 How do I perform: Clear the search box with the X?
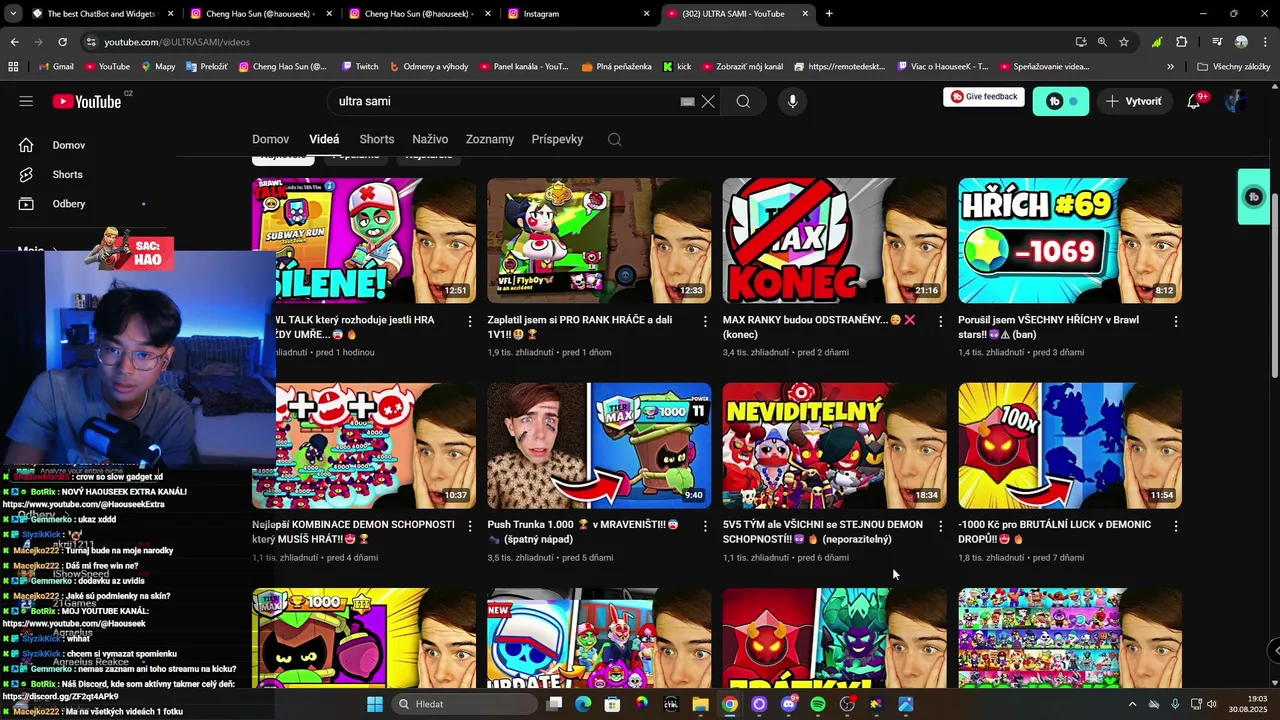(x=708, y=101)
